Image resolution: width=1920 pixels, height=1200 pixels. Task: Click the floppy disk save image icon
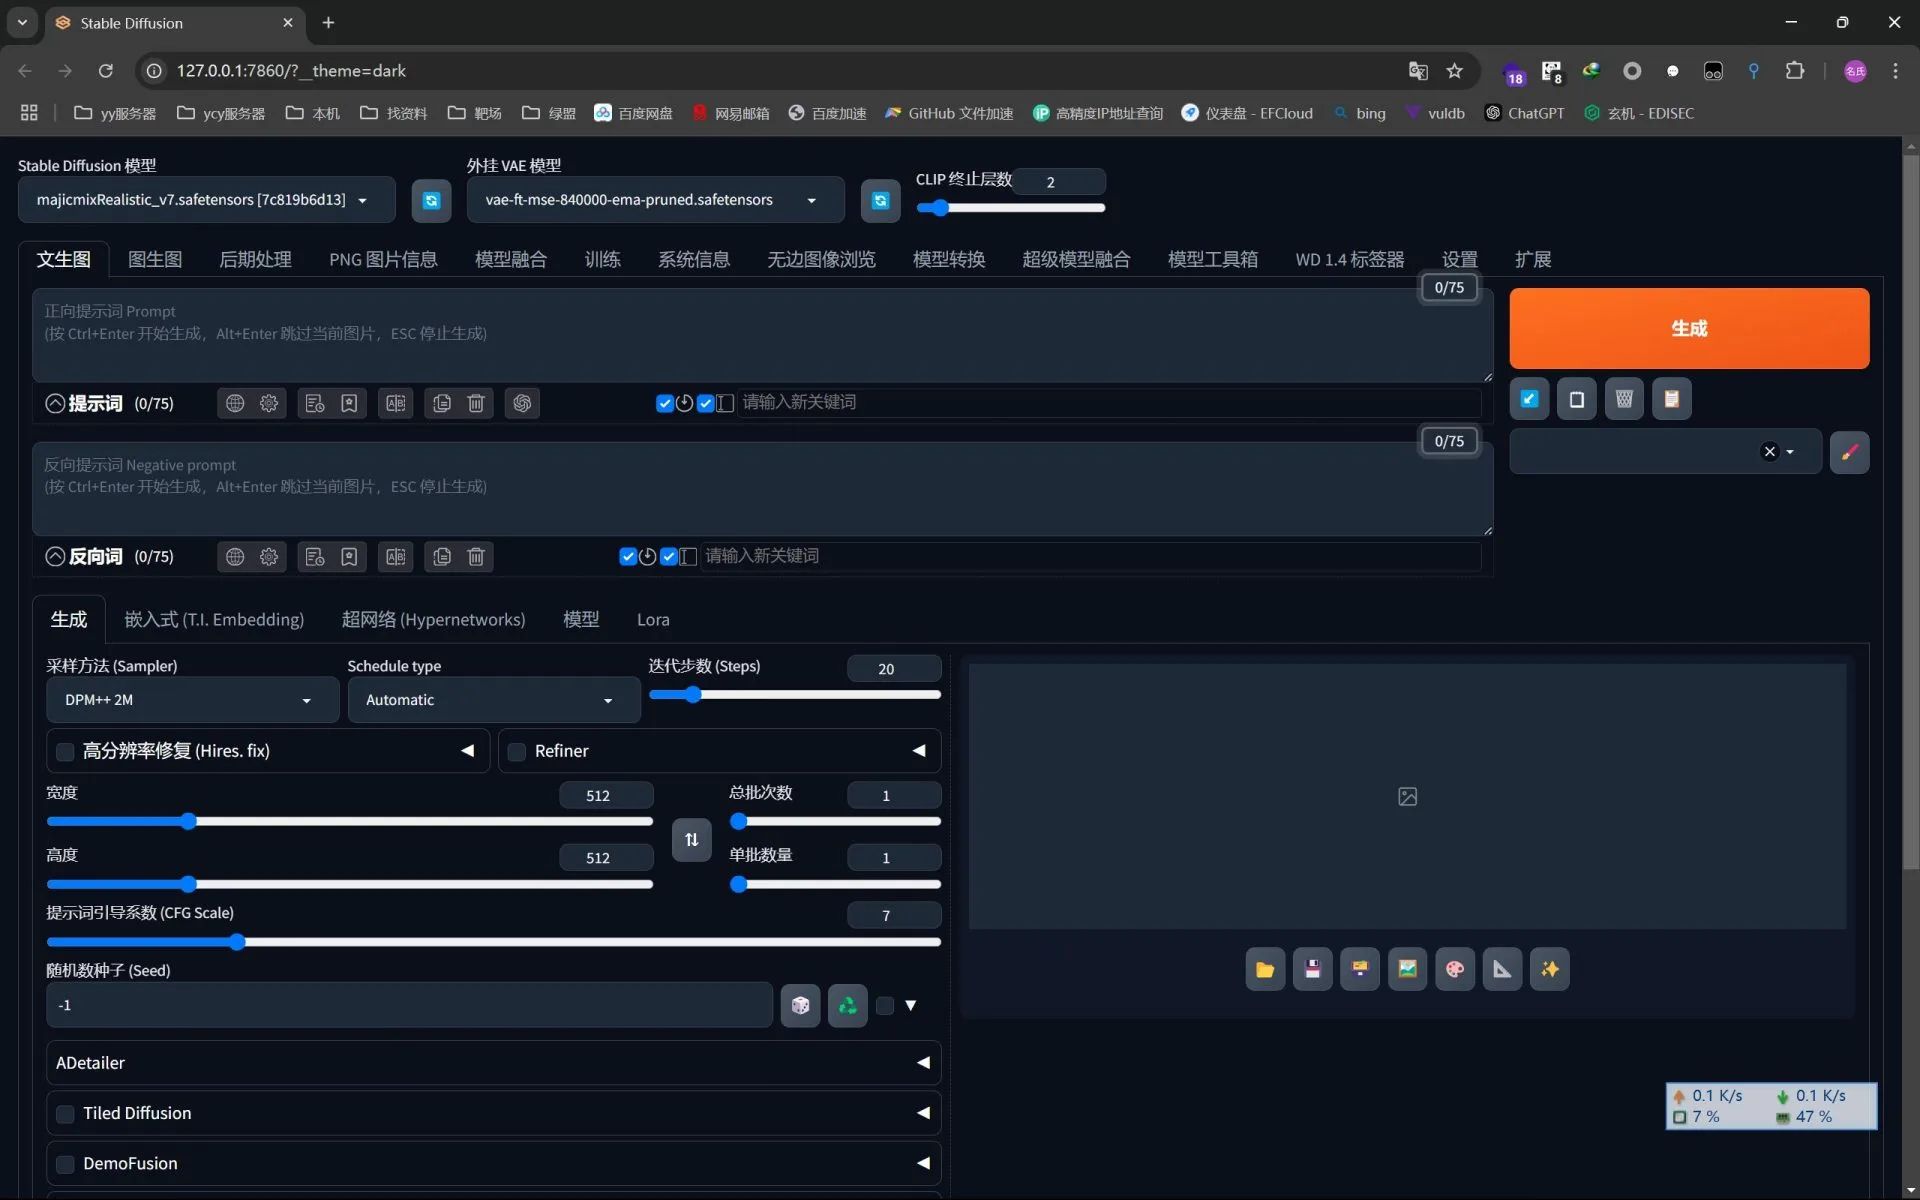[1312, 969]
